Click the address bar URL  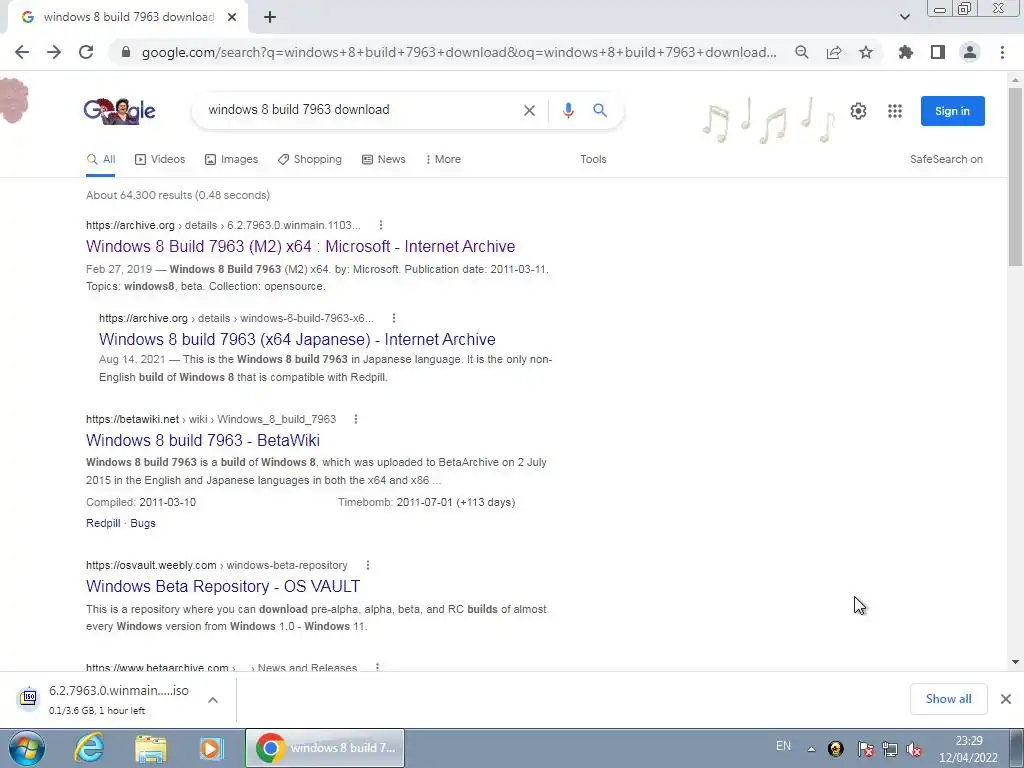click(x=458, y=52)
